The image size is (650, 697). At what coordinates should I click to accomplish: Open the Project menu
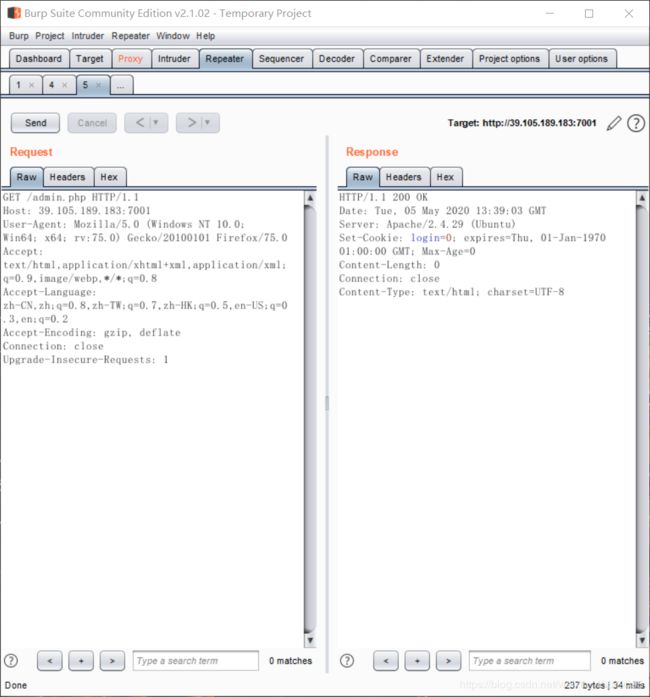[50, 36]
